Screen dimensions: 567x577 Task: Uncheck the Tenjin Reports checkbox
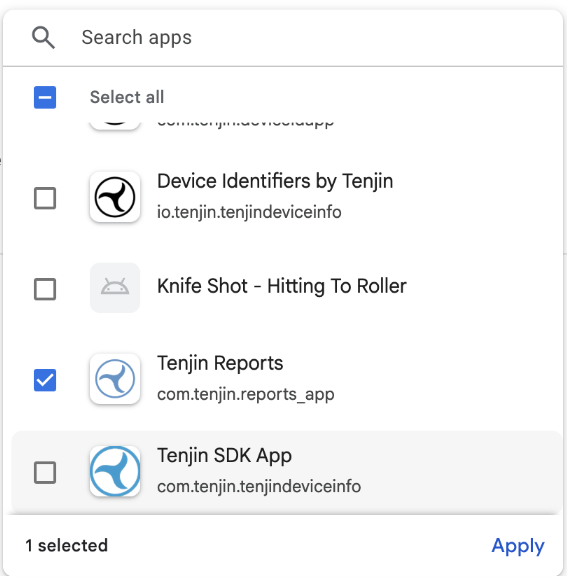point(45,380)
